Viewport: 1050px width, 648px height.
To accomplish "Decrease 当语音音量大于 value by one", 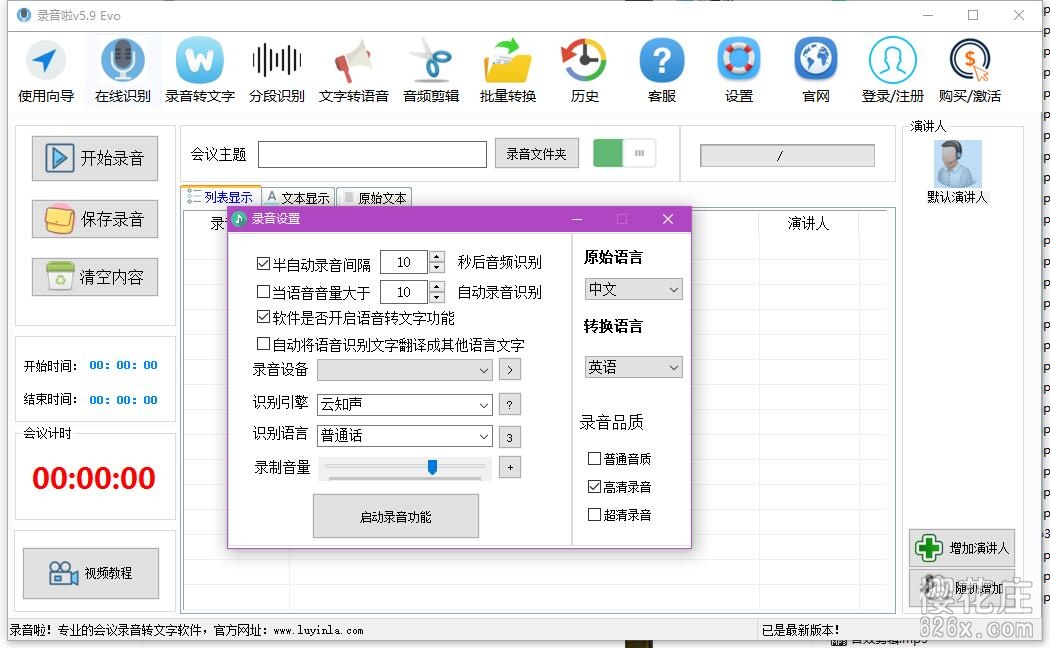I will click(437, 297).
